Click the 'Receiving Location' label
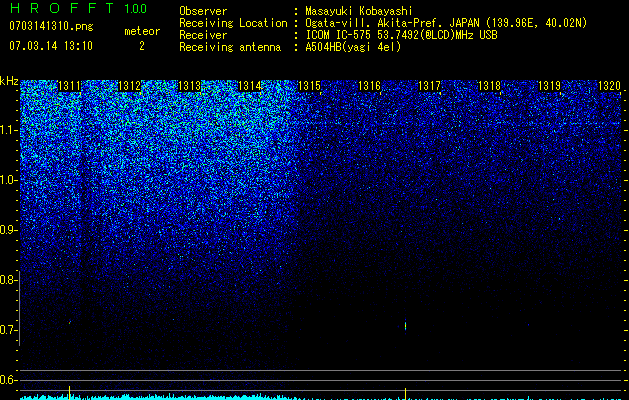Viewport: 629px width, 400px height. pos(233,23)
